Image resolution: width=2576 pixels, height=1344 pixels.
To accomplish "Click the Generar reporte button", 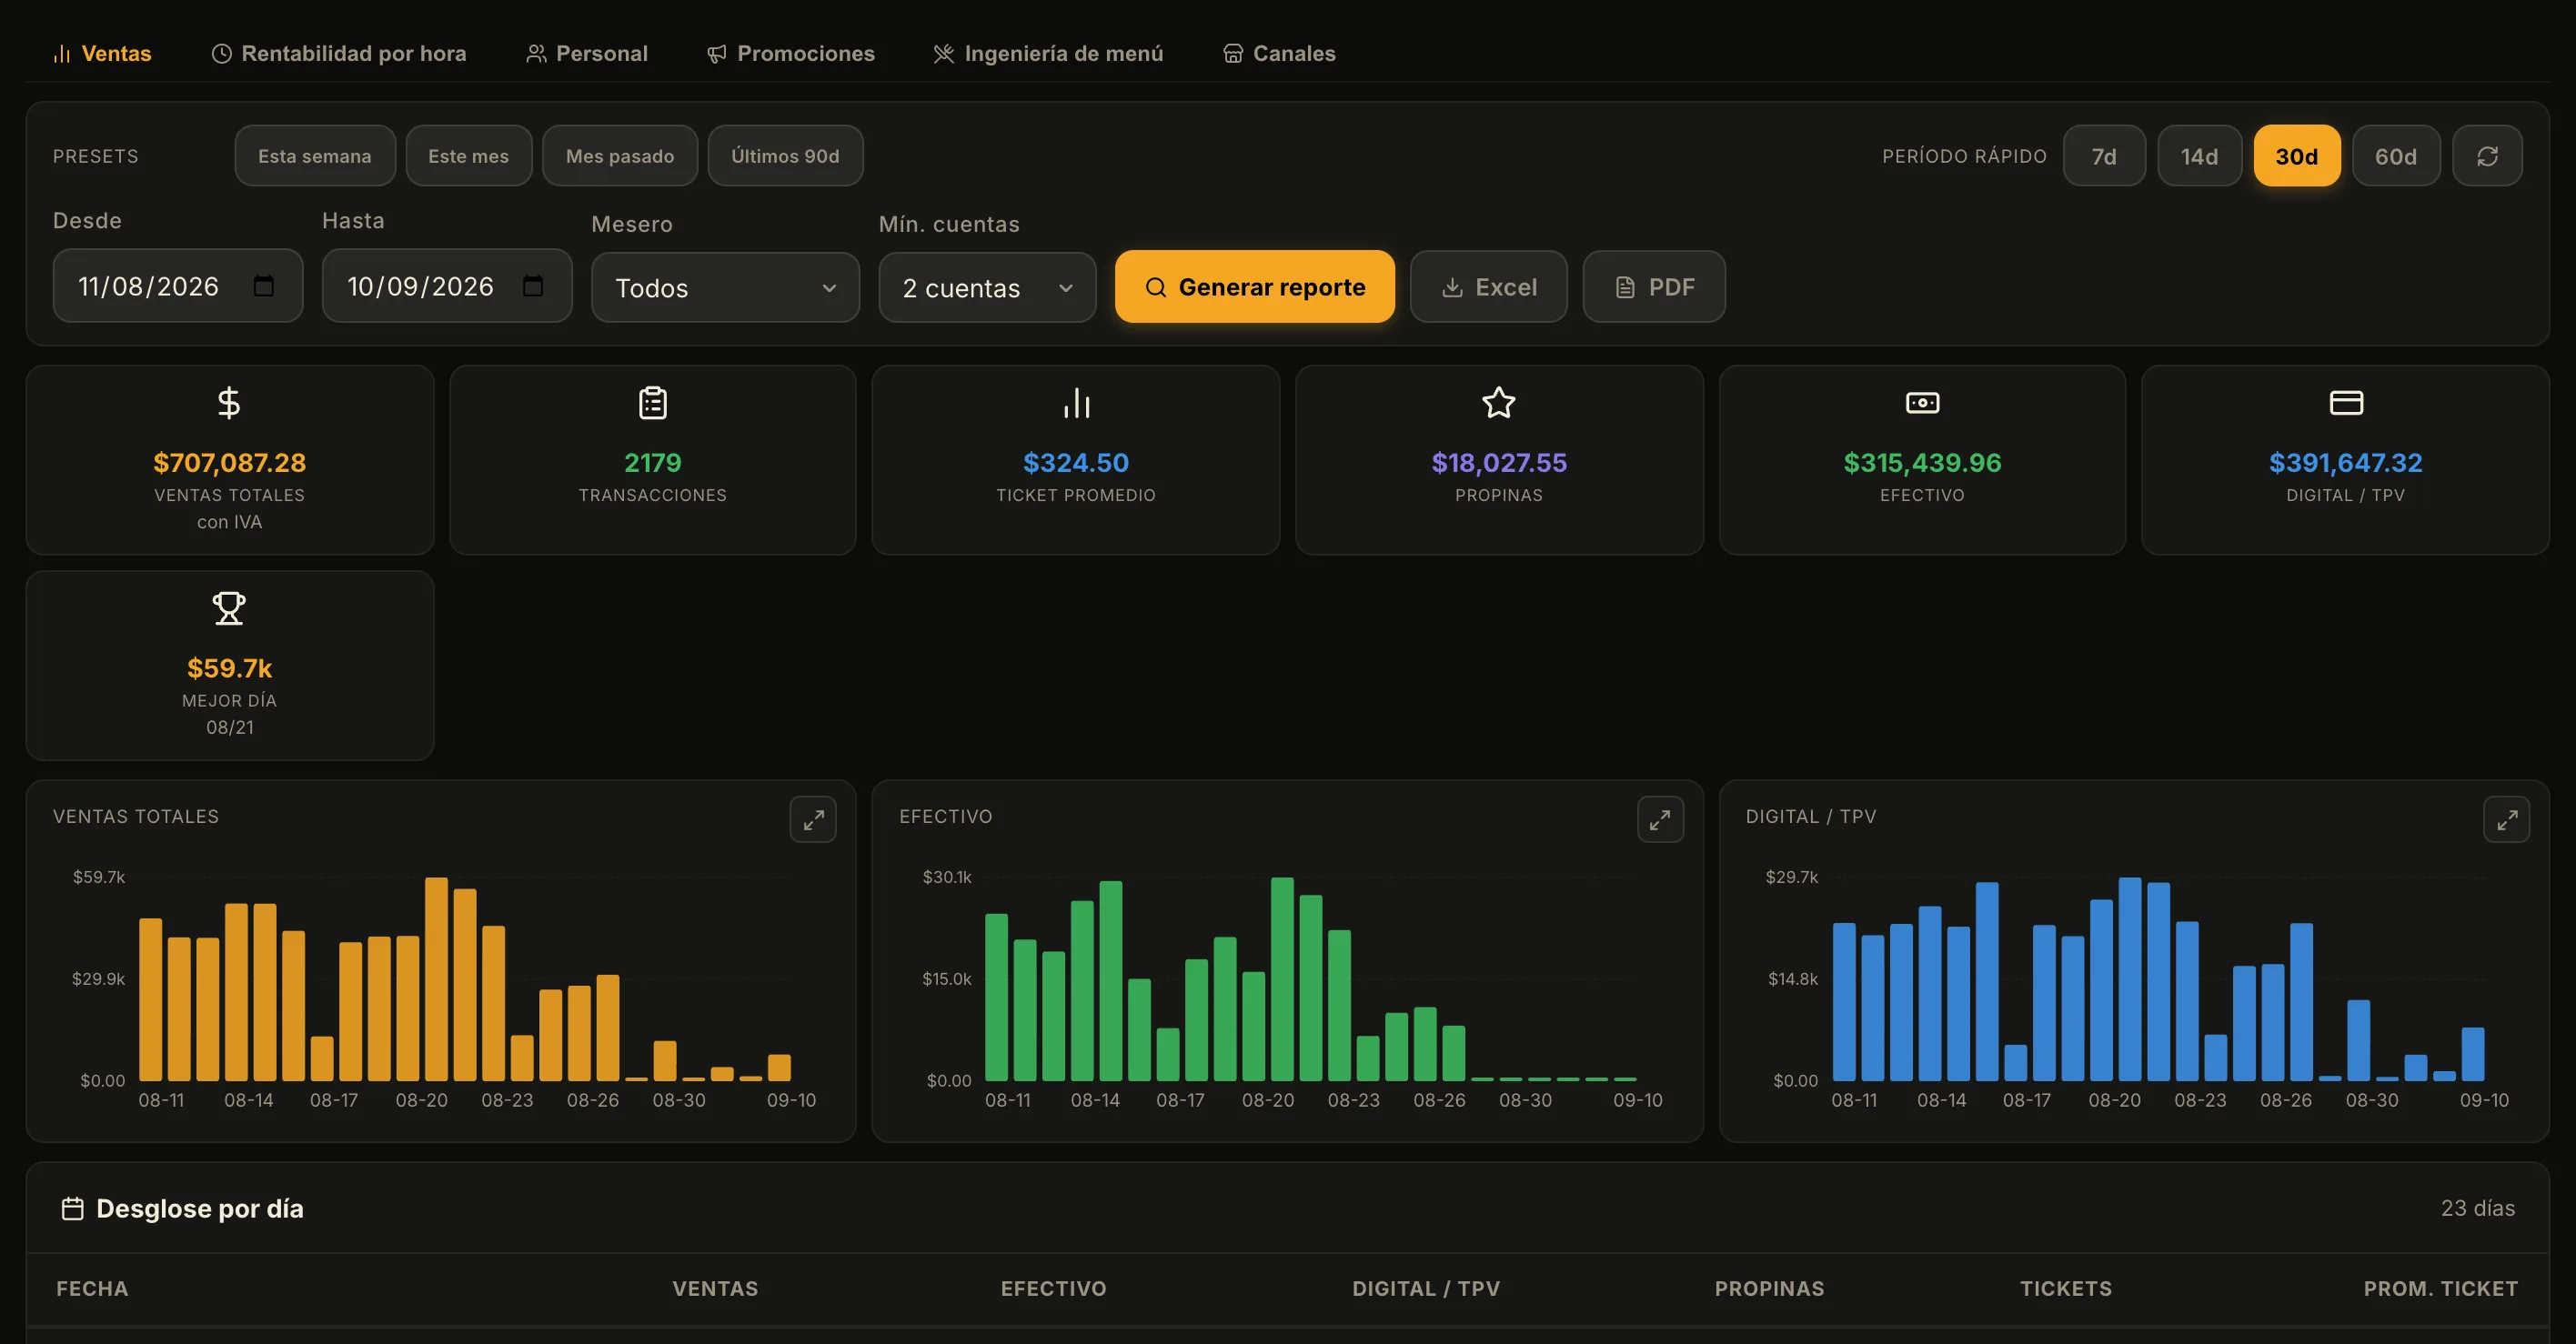I will [x=1254, y=287].
